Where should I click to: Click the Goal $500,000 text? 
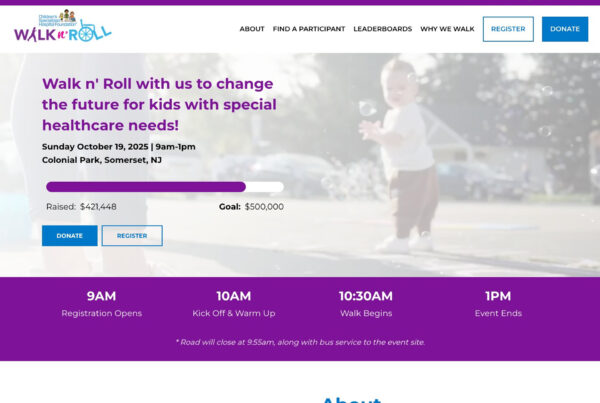tap(251, 207)
